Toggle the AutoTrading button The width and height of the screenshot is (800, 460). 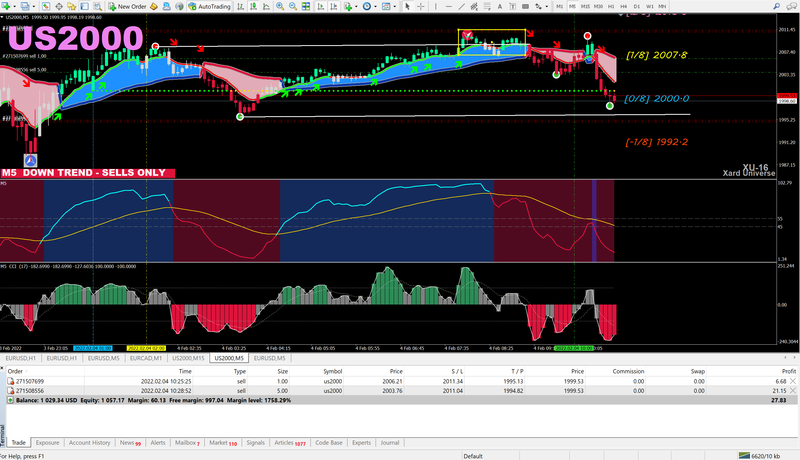click(209, 6)
